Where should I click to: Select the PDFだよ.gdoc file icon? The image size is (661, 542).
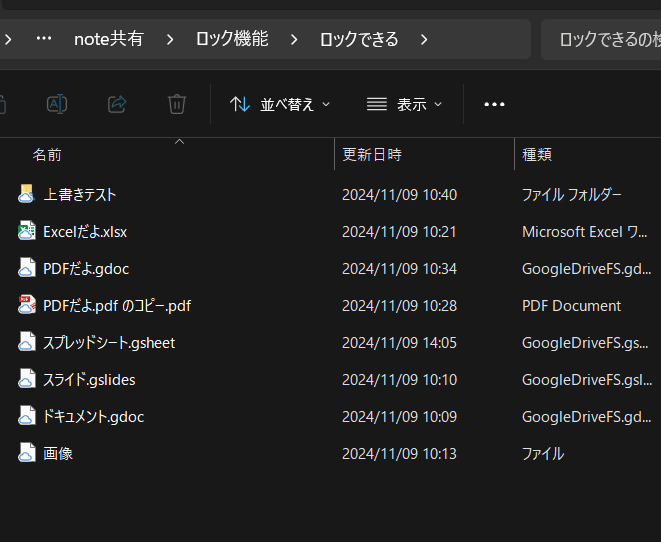pyautogui.click(x=27, y=268)
